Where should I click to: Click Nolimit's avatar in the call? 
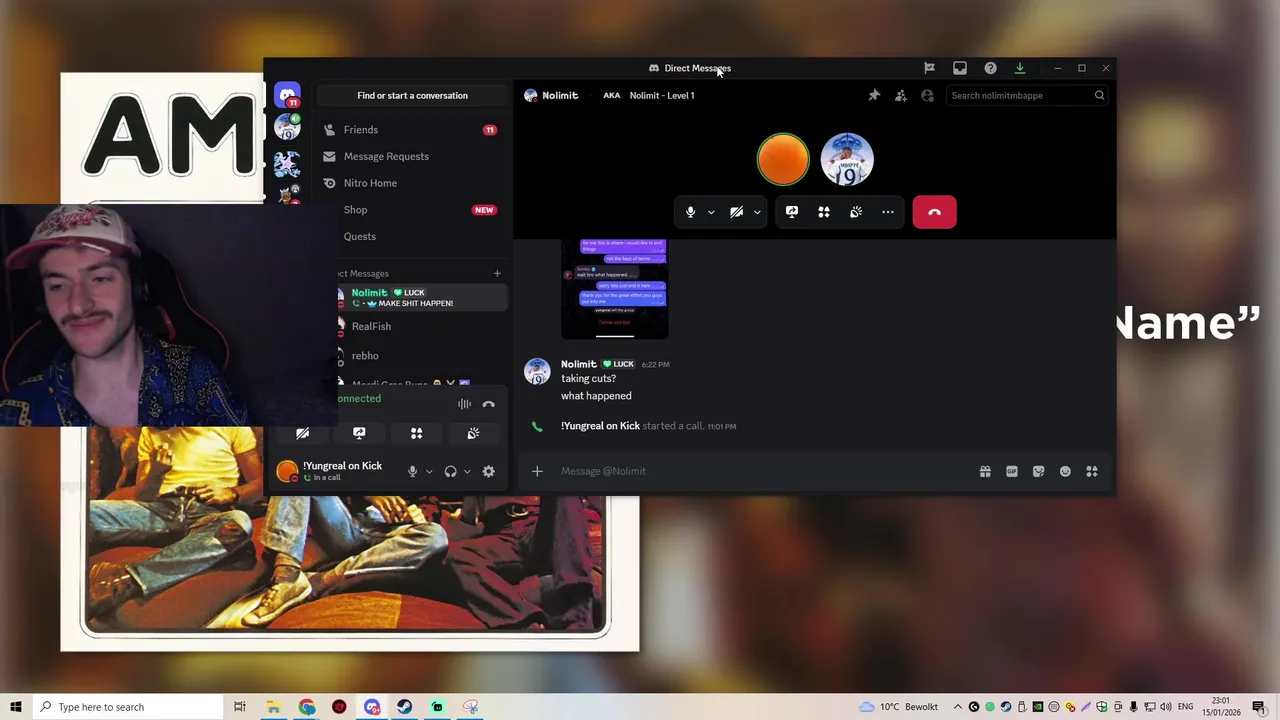[x=847, y=159]
